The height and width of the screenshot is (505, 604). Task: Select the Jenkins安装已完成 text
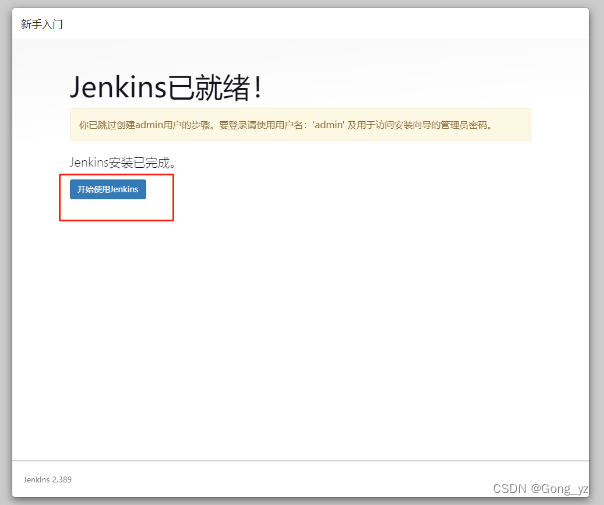[x=123, y=163]
